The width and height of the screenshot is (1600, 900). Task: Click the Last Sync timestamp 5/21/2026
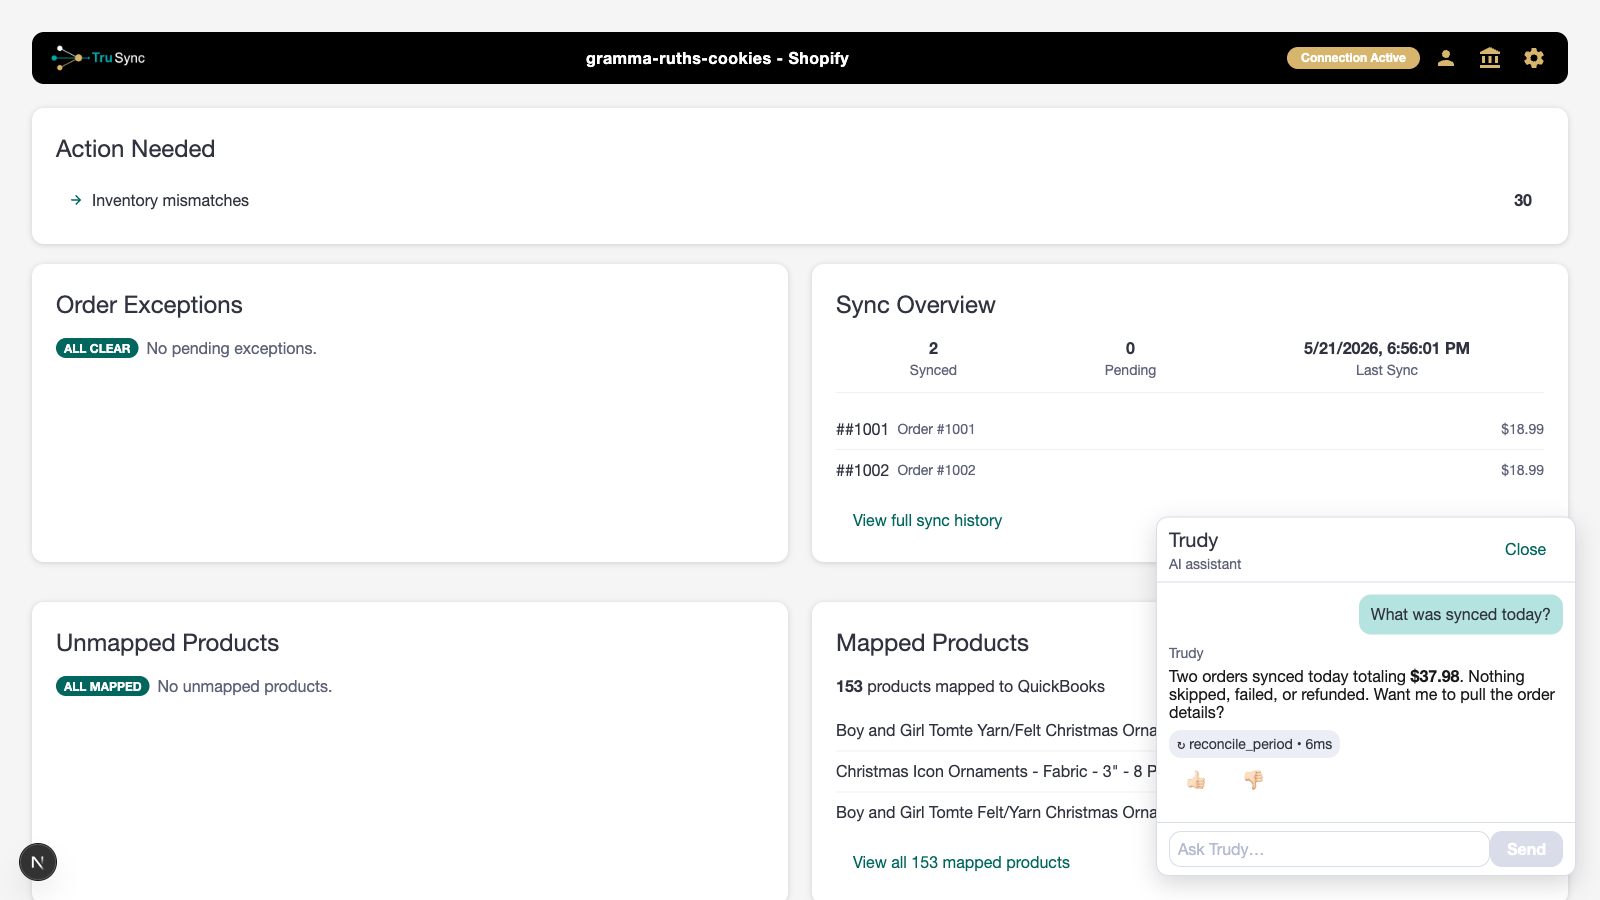pos(1386,348)
